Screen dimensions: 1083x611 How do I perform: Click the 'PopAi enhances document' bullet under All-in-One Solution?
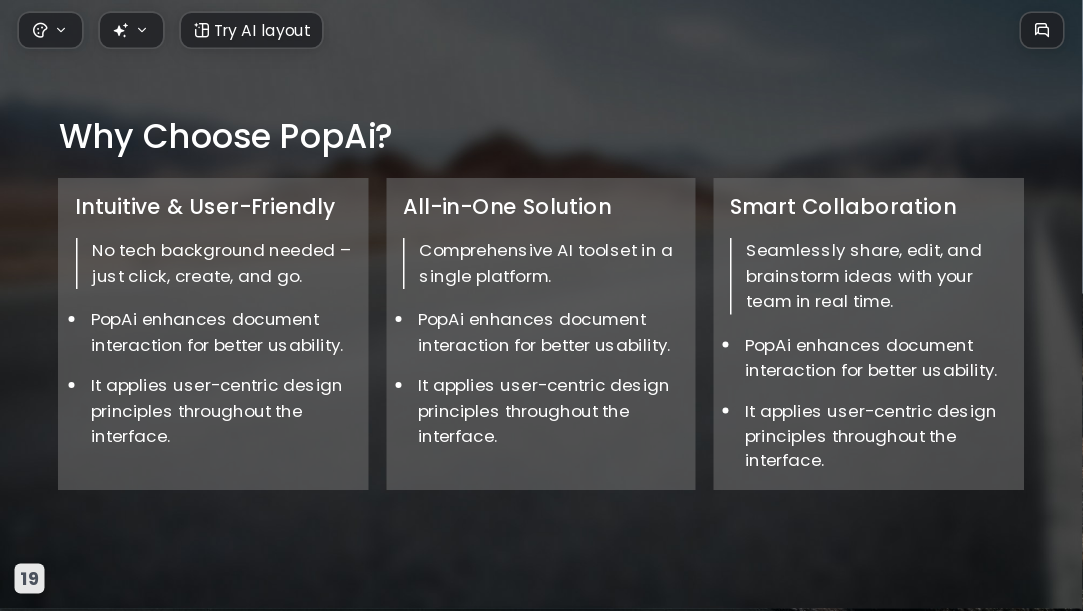pyautogui.click(x=544, y=332)
